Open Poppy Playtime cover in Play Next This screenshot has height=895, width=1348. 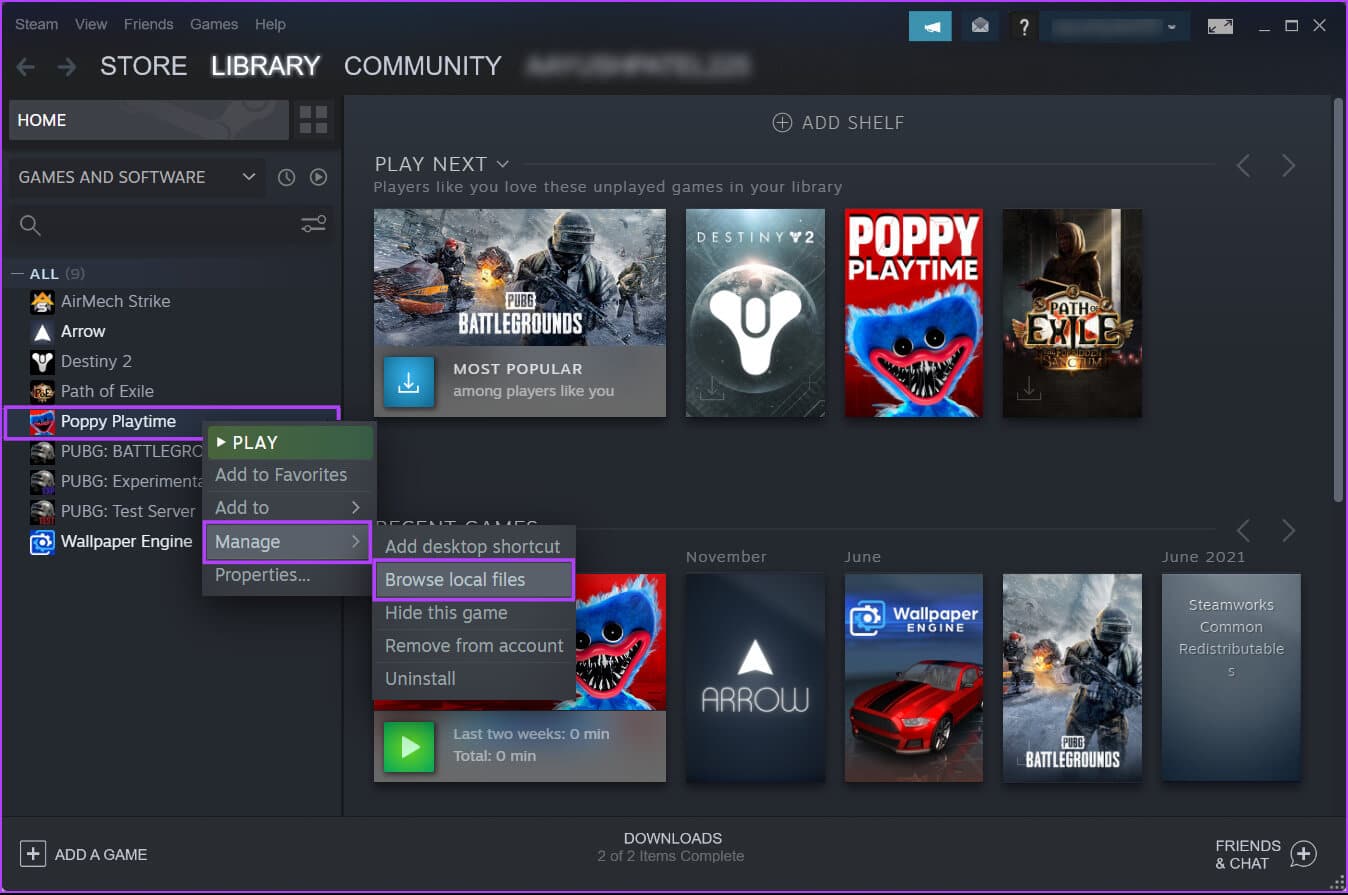[914, 313]
